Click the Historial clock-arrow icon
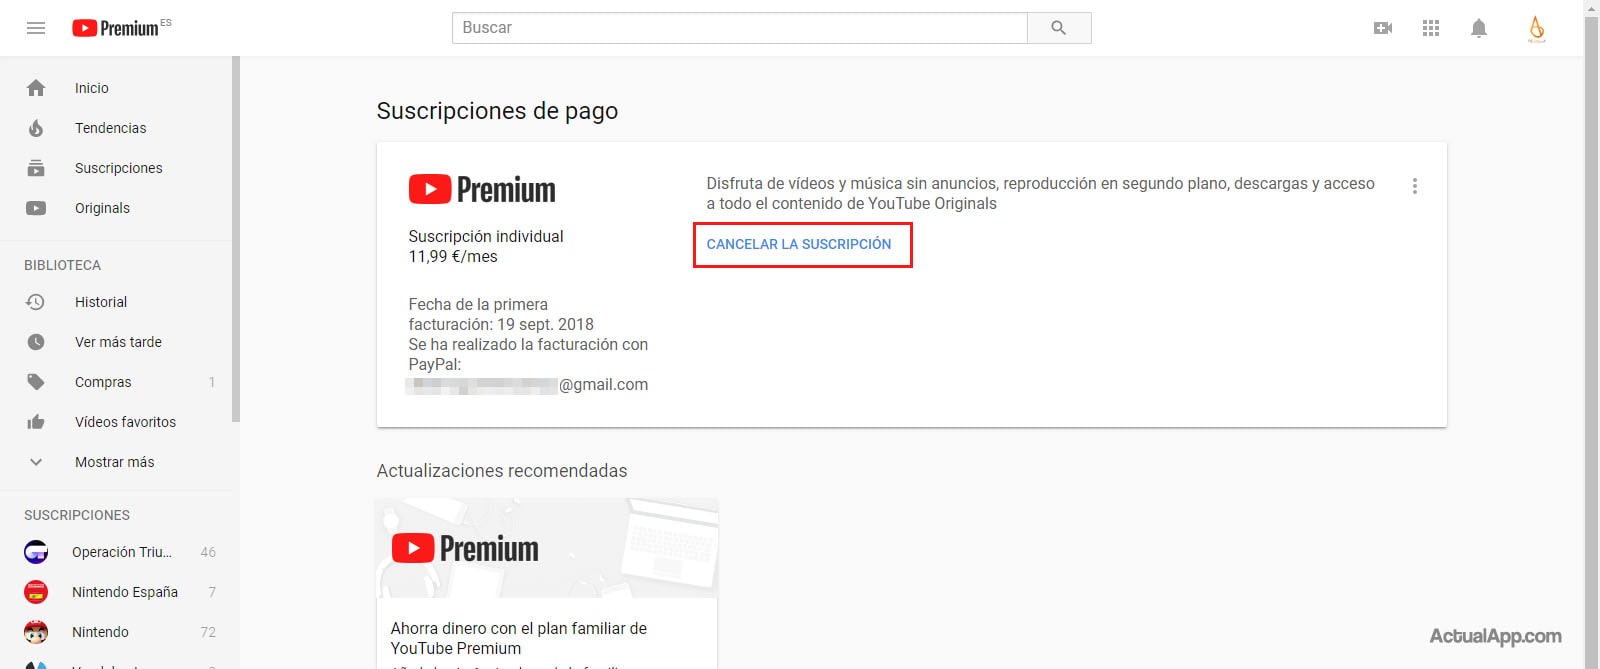The width and height of the screenshot is (1600, 669). [36, 302]
